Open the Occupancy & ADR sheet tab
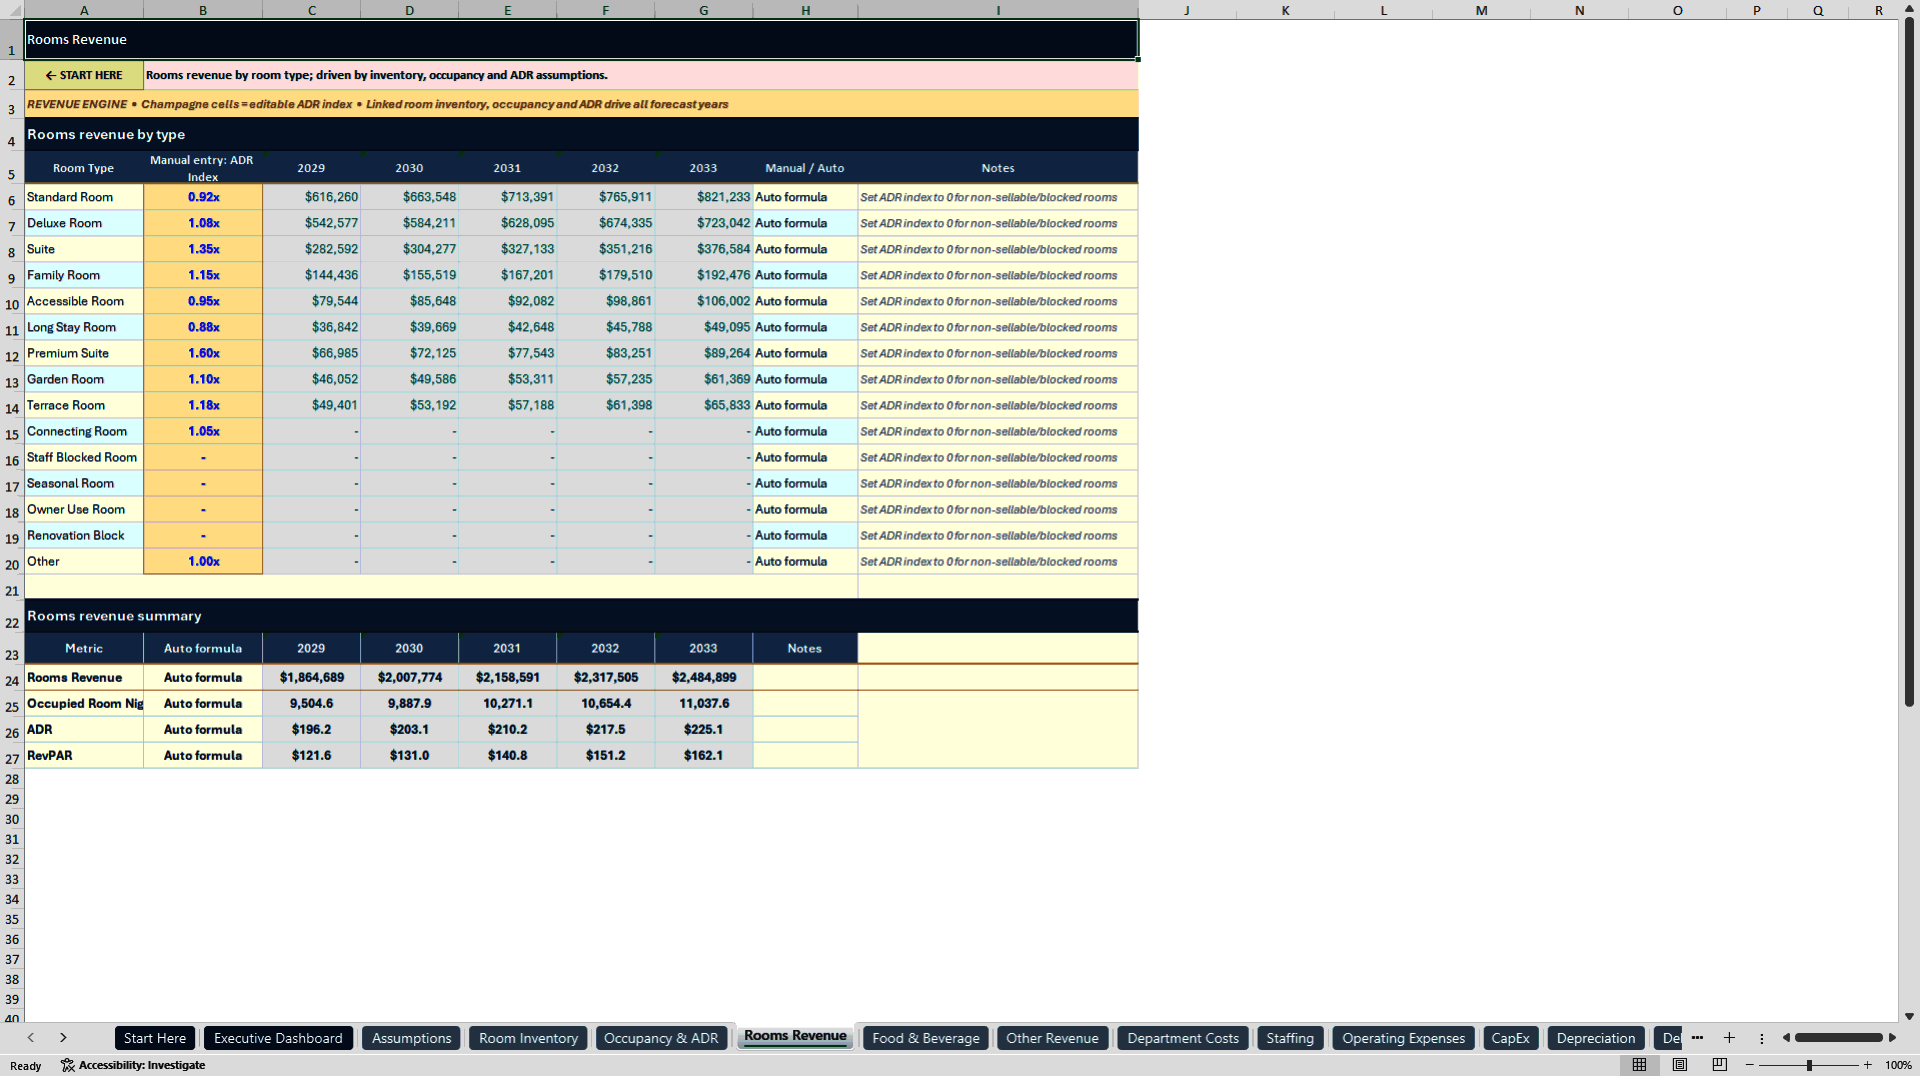This screenshot has width=1920, height=1076. point(661,1038)
